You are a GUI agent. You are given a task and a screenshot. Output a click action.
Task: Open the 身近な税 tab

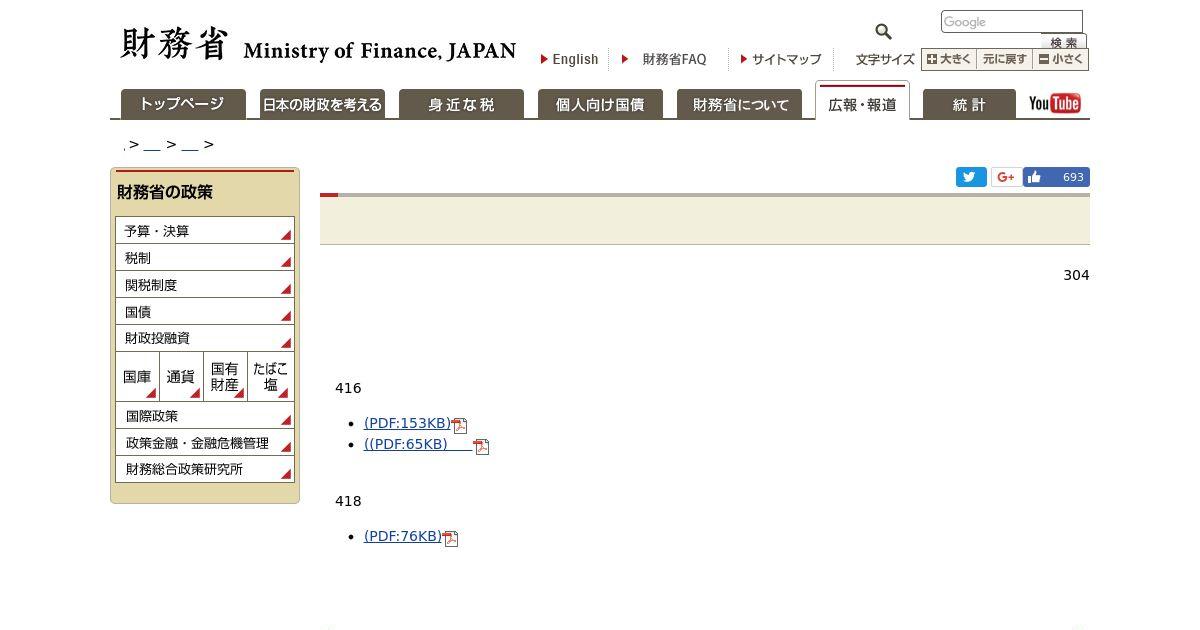point(461,104)
